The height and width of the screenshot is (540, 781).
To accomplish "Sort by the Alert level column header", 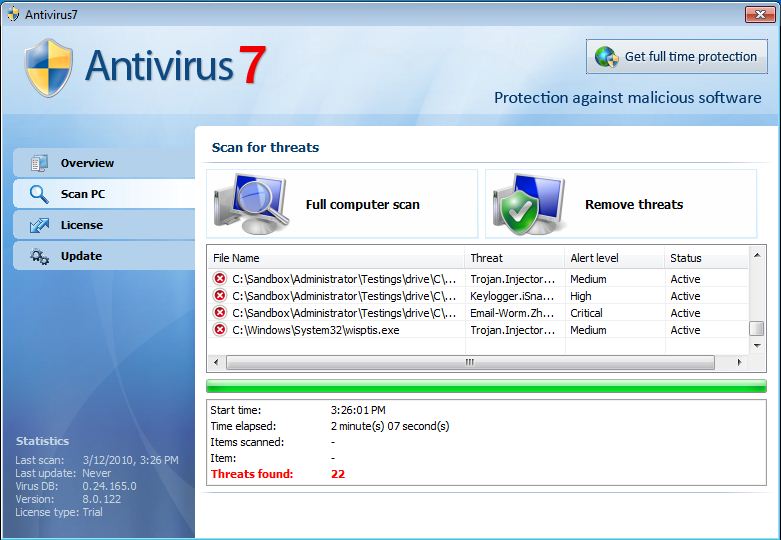I will tap(614, 258).
